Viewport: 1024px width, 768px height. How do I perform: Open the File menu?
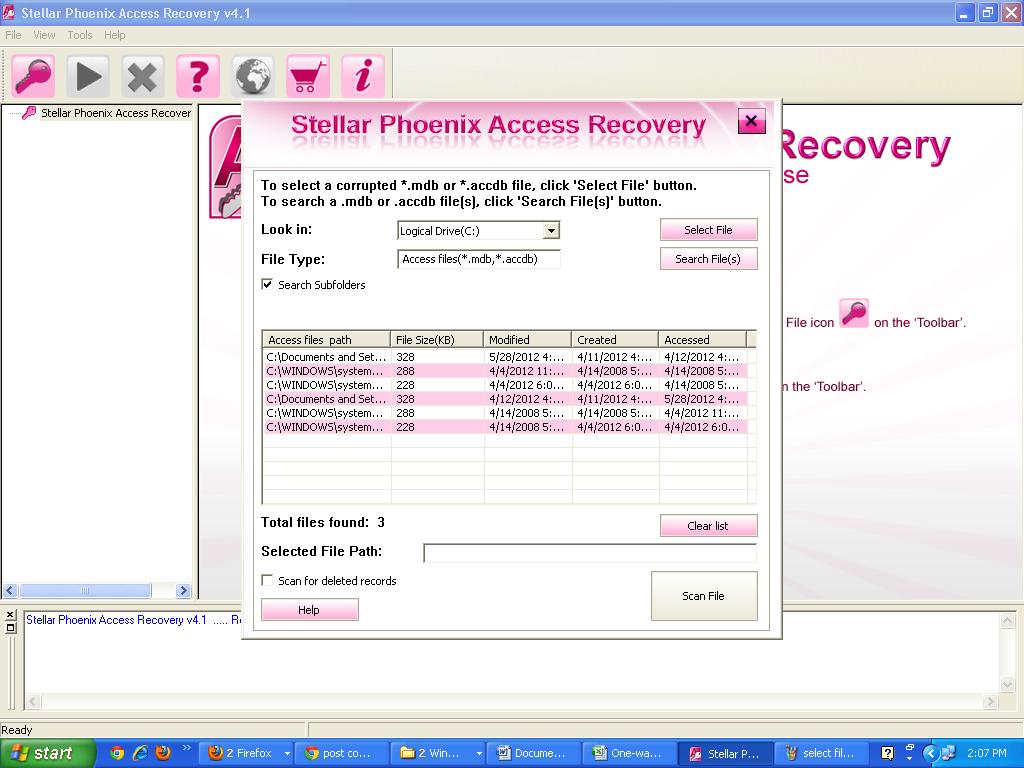click(13, 35)
